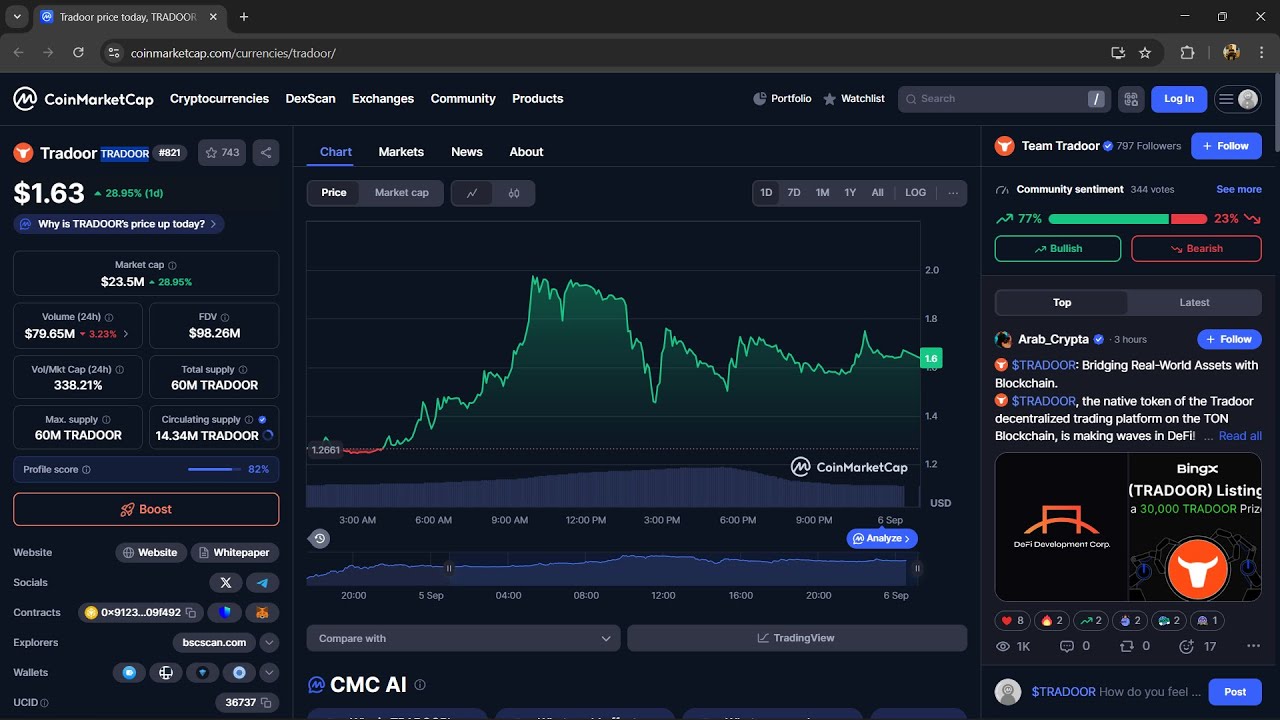Viewport: 1280px width, 720px height.
Task: Copy the UCID 36737
Action: 266,702
